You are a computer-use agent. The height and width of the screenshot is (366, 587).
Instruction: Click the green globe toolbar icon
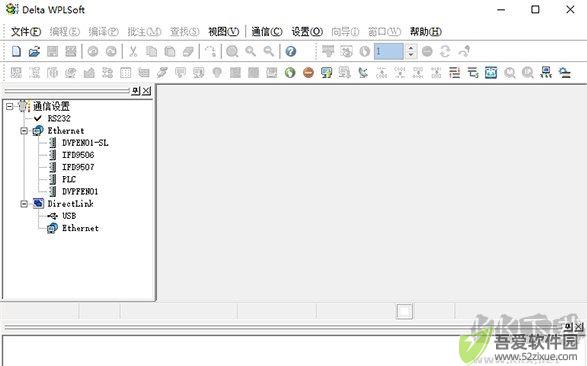tap(290, 73)
